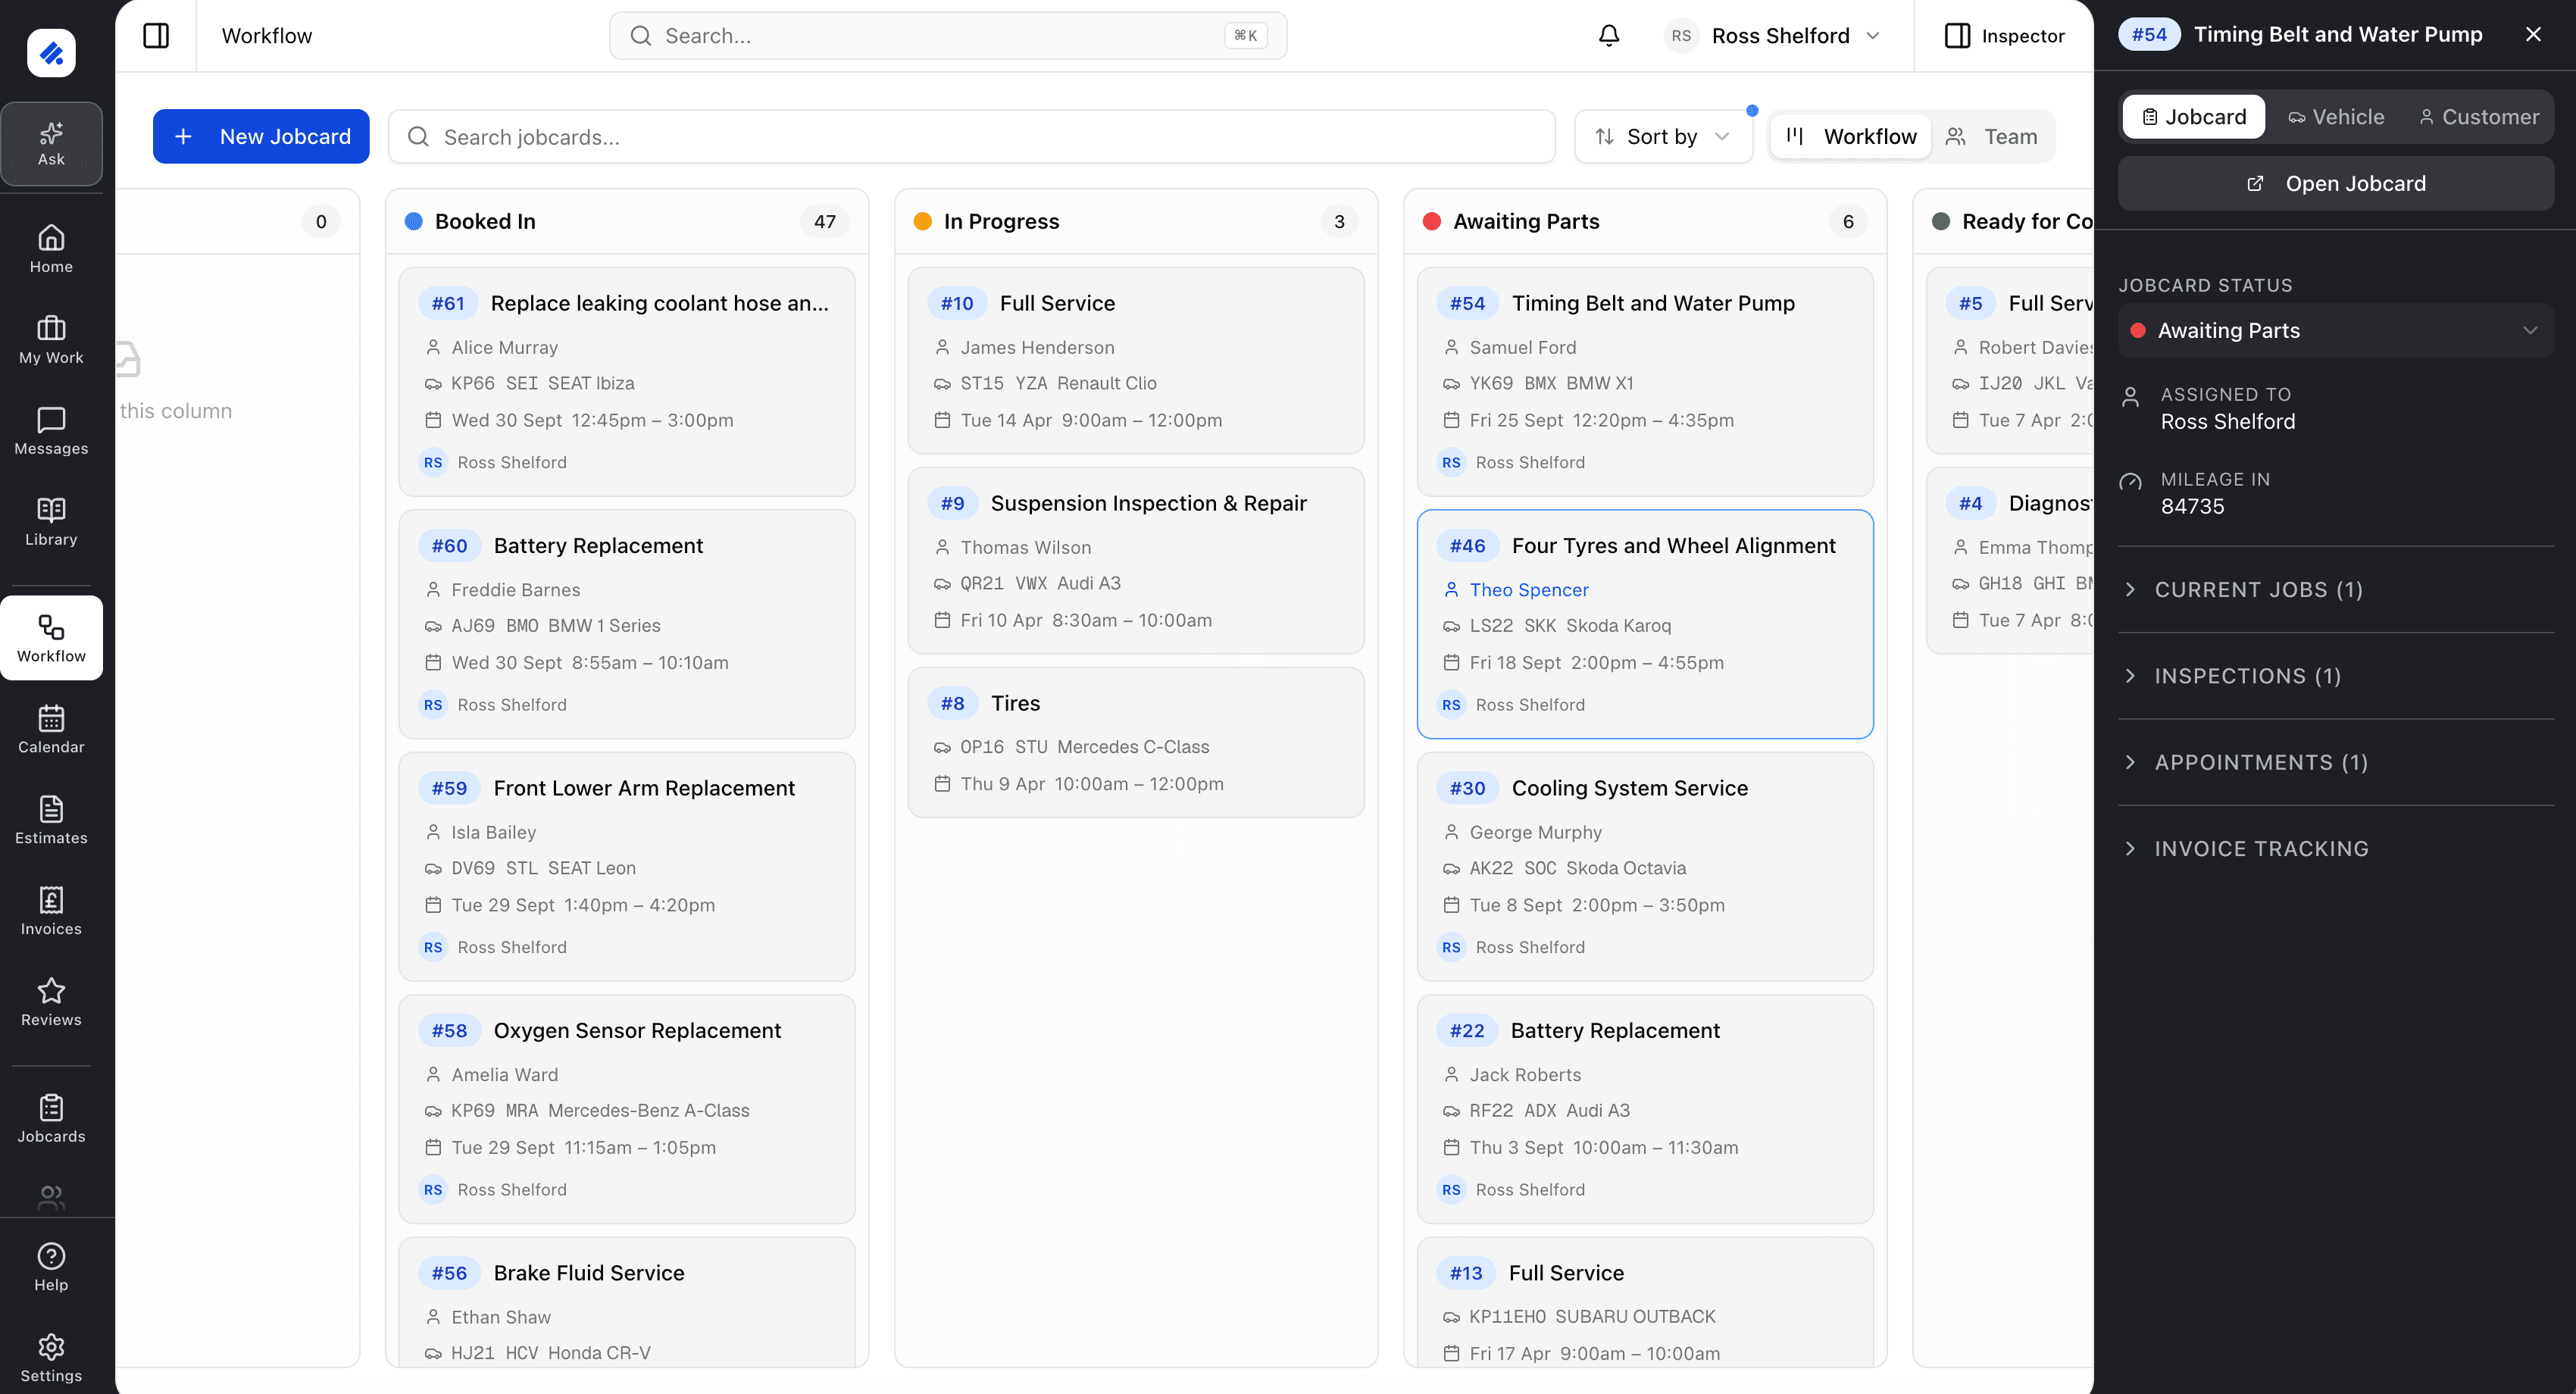
Task: Open My Work section
Action: [x=51, y=340]
